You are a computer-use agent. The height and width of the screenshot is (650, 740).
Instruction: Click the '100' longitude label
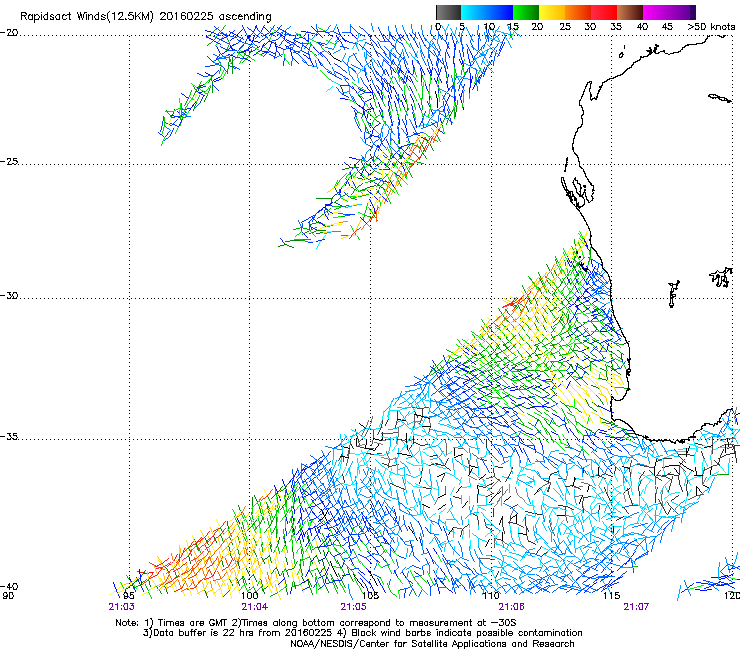250,595
